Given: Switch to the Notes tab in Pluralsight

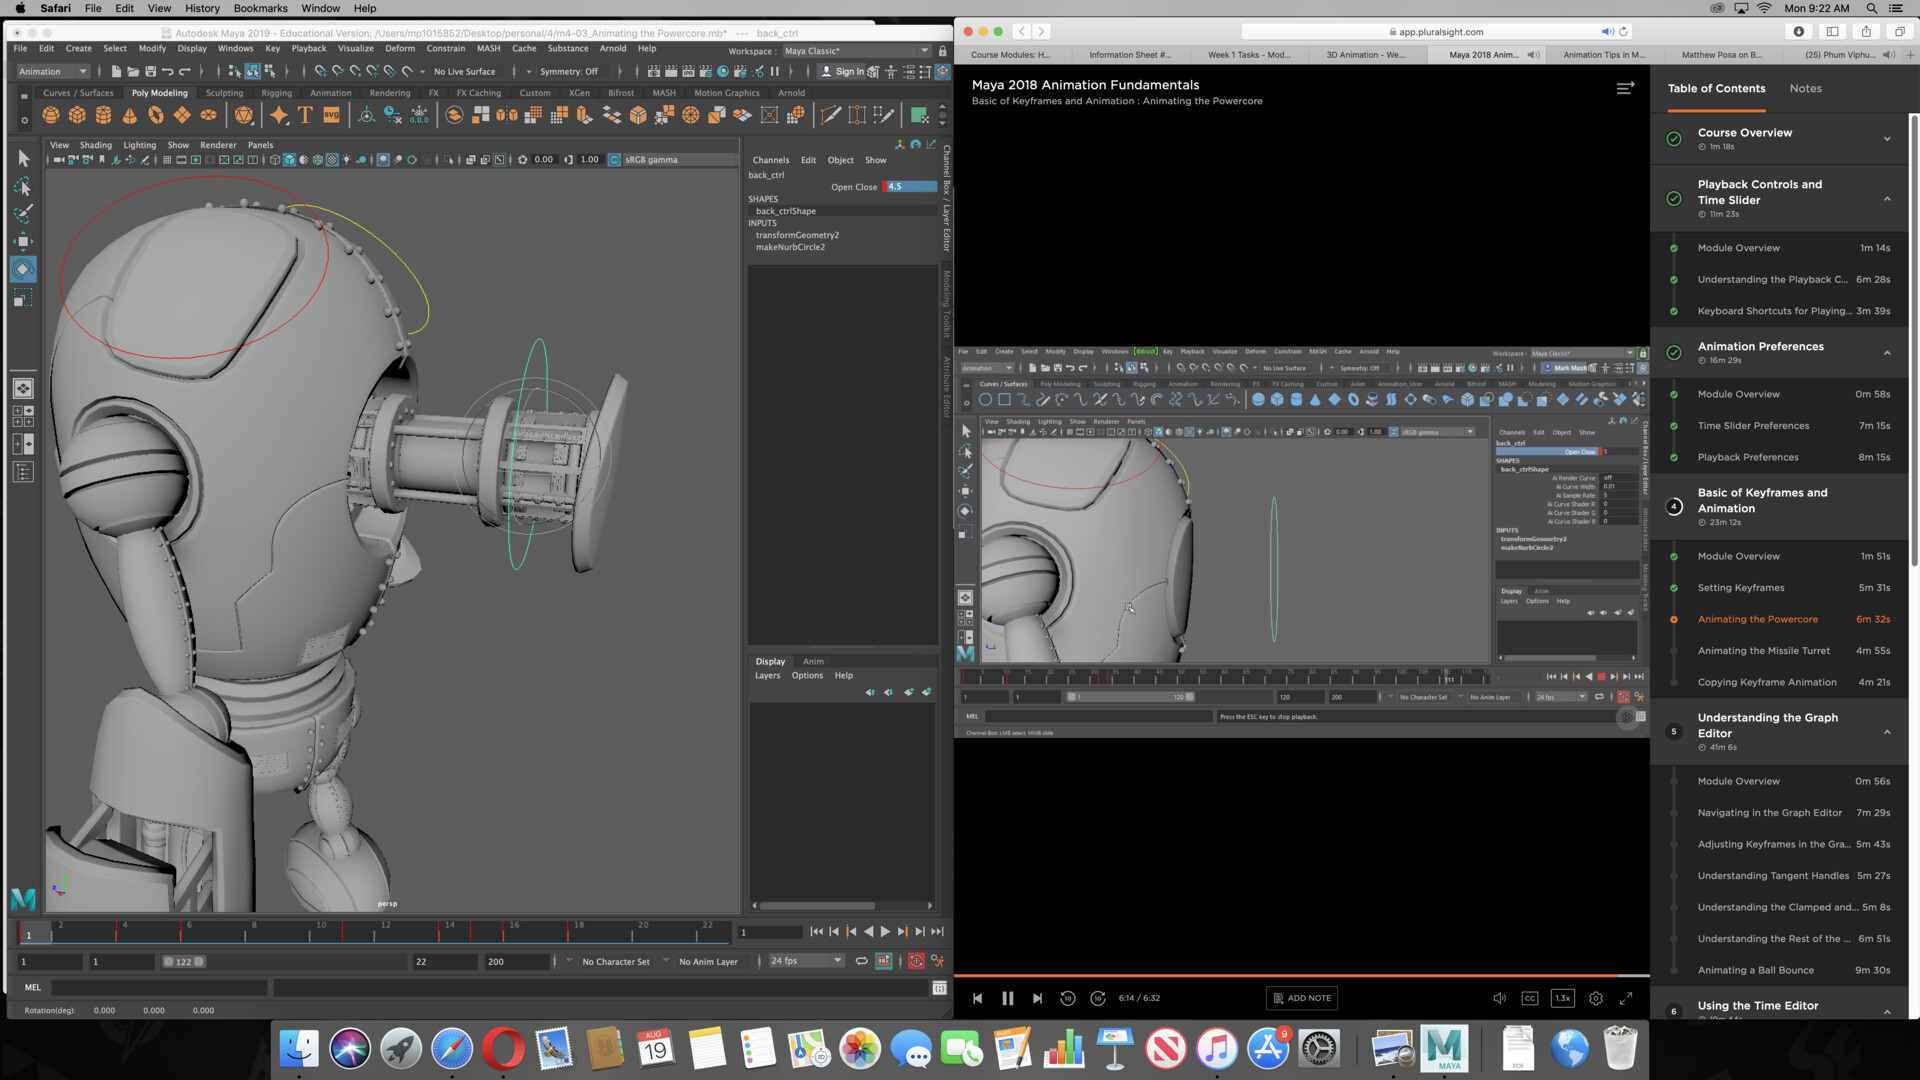Looking at the screenshot, I should pos(1805,88).
